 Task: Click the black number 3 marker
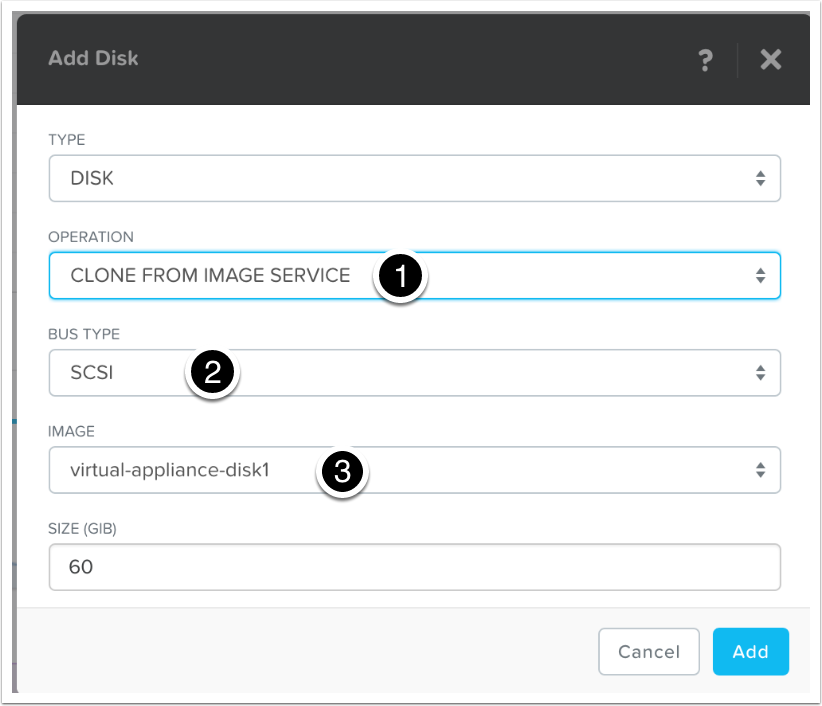coord(343,471)
